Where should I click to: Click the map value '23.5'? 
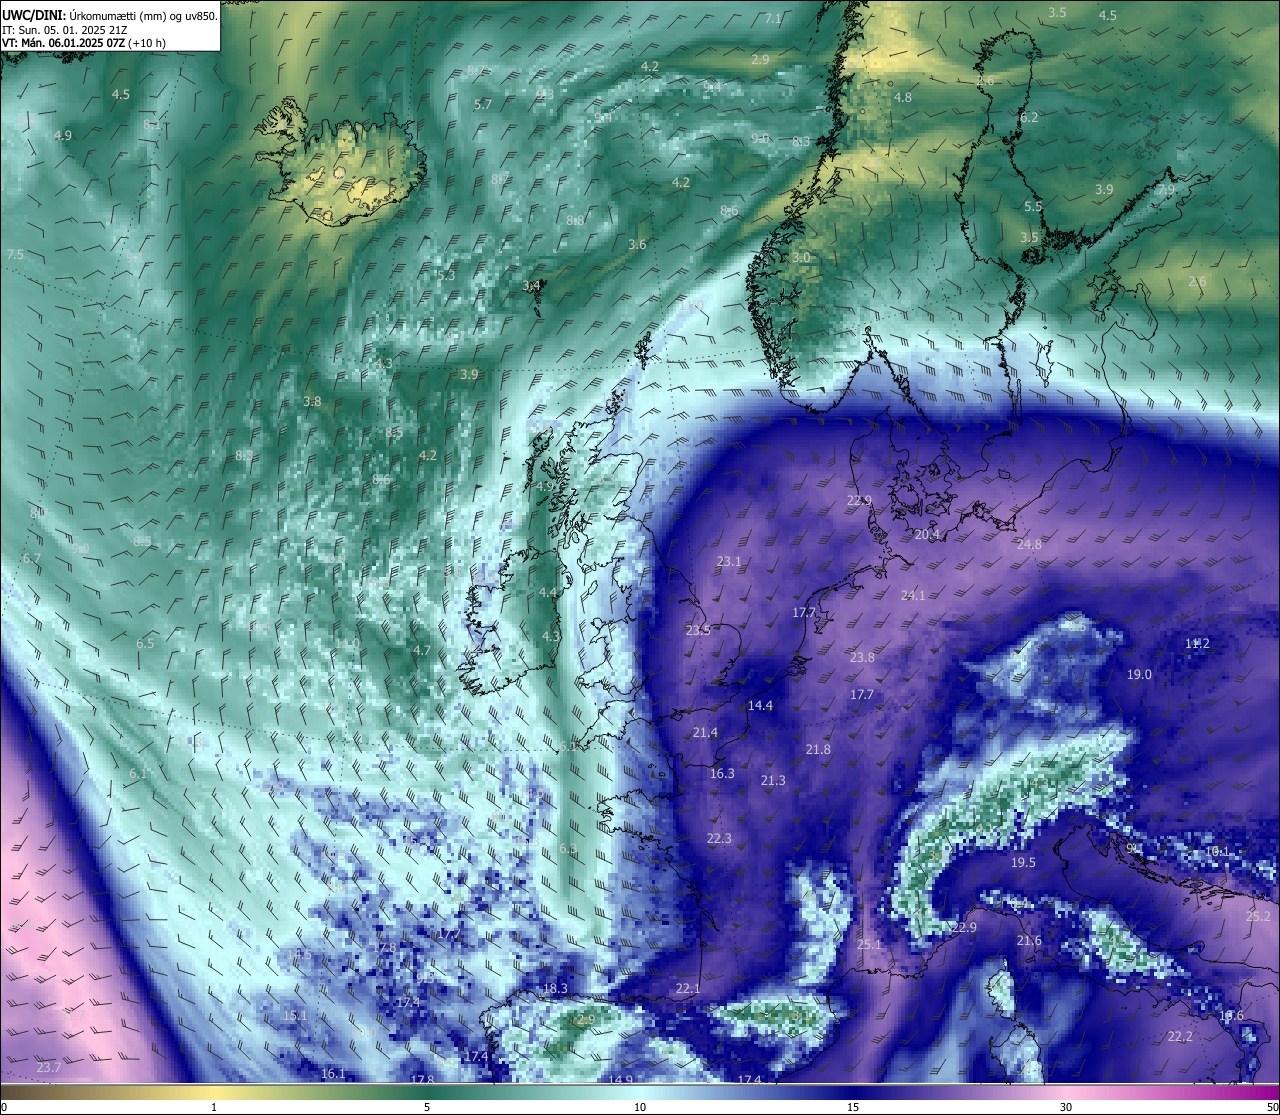[698, 631]
